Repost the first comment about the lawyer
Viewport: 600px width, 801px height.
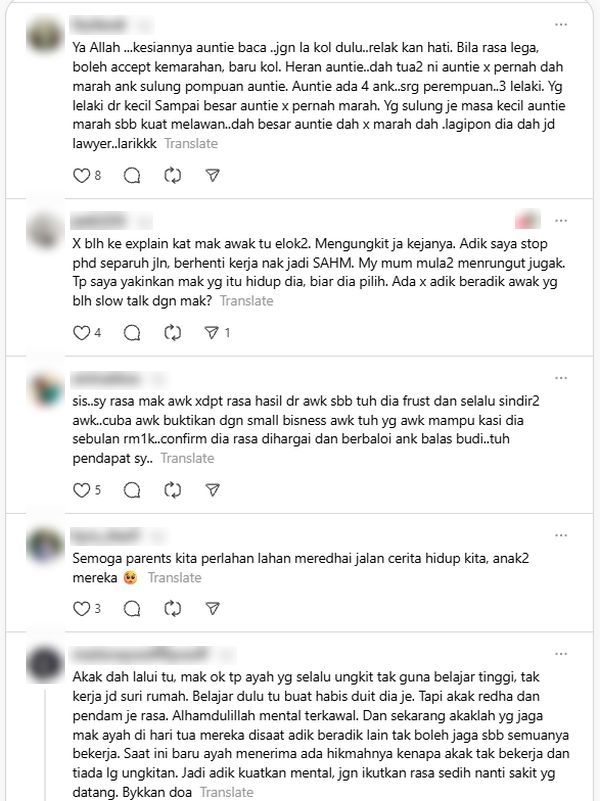click(173, 176)
